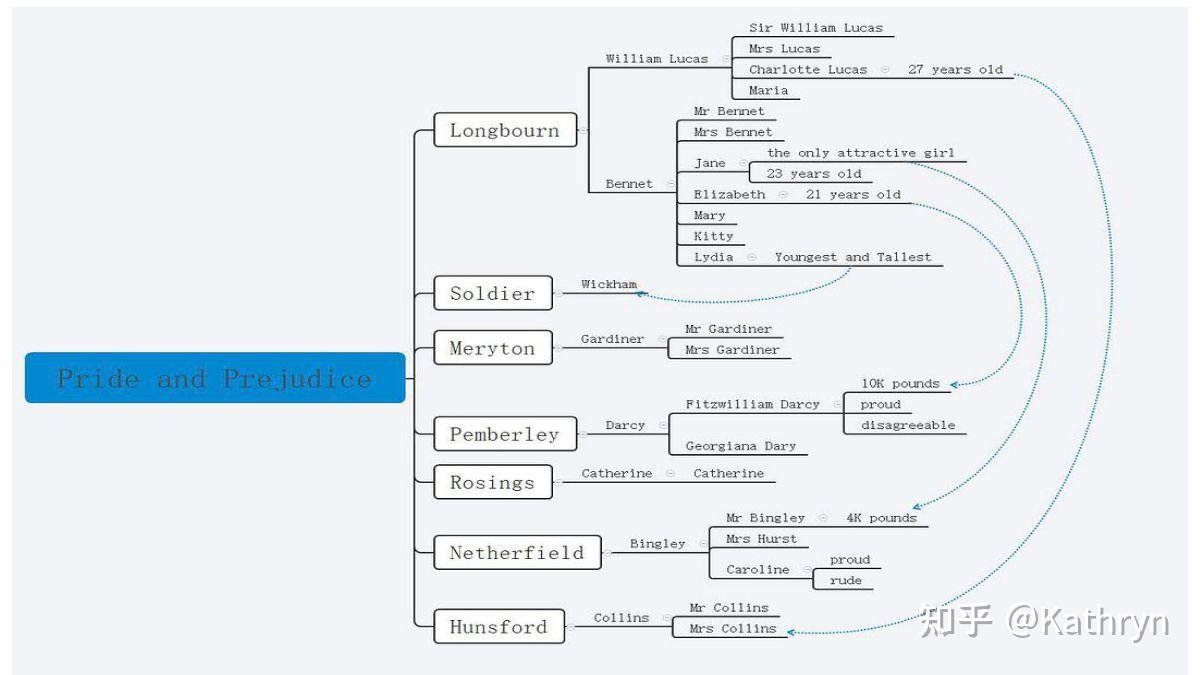Viewport: 1200px width, 675px height.
Task: Select Lydia's Youngest and Tallest note
Action: click(853, 257)
